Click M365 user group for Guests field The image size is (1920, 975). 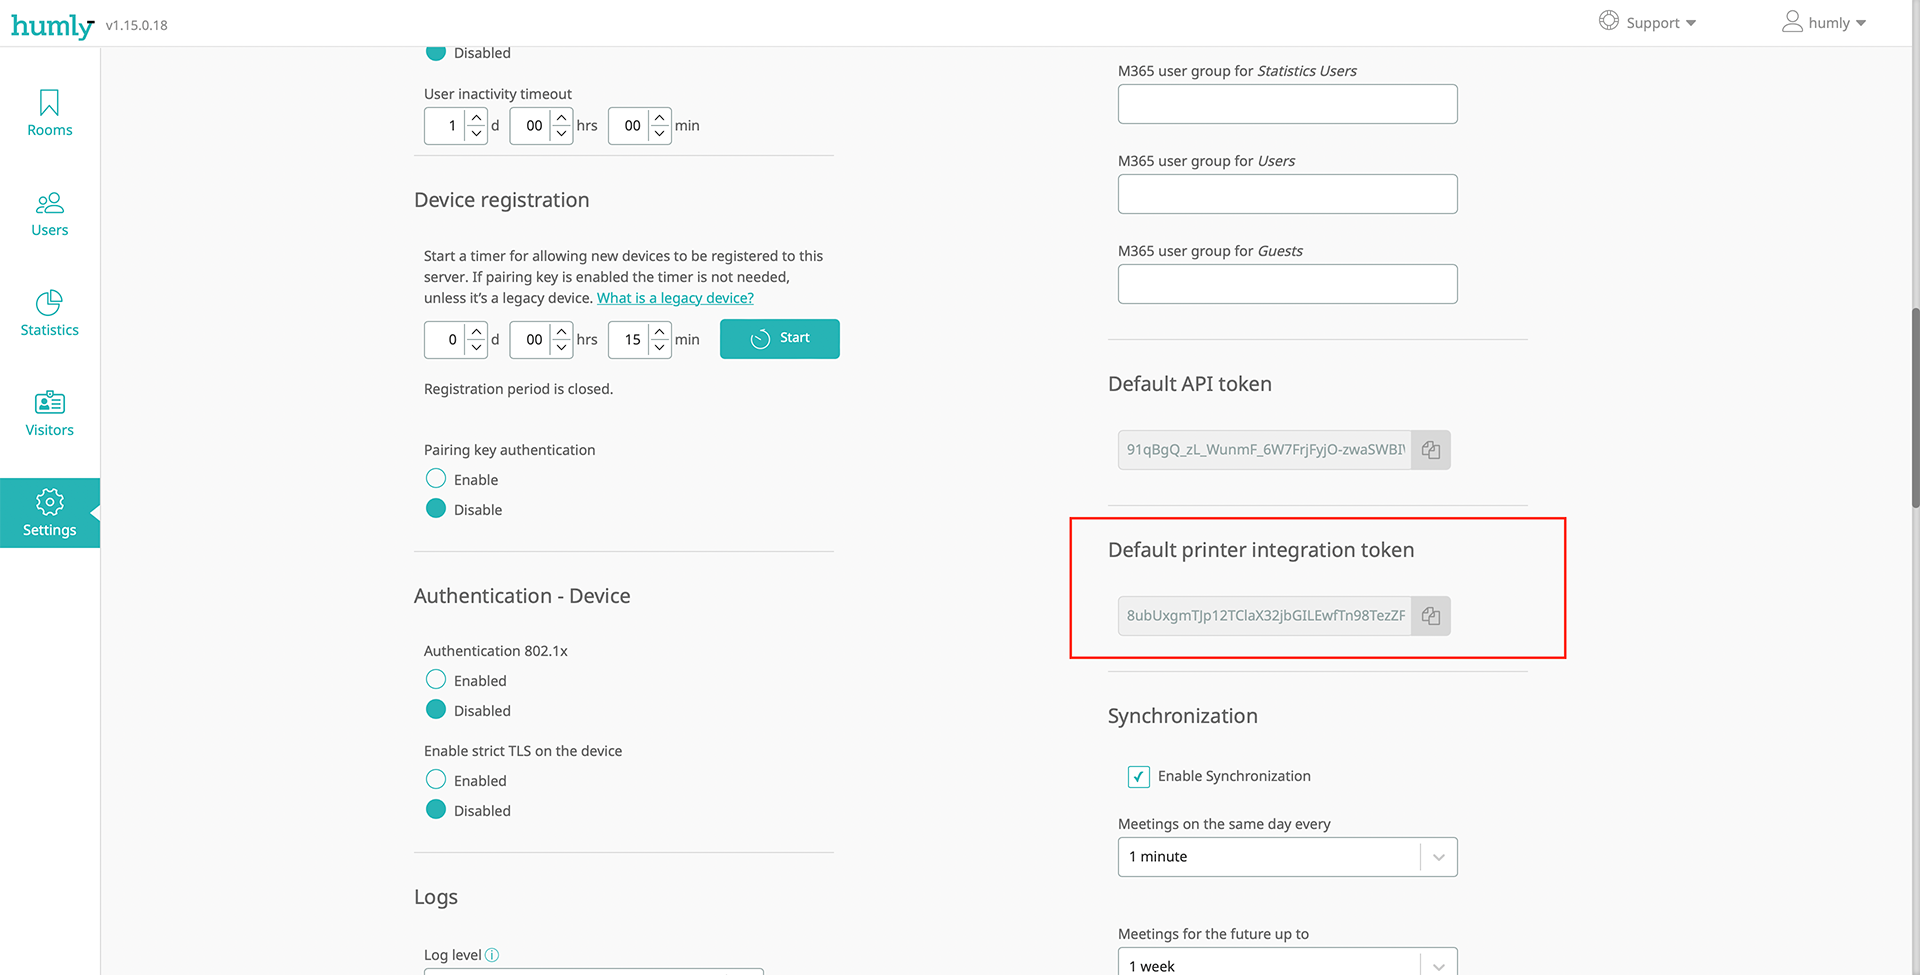point(1287,284)
